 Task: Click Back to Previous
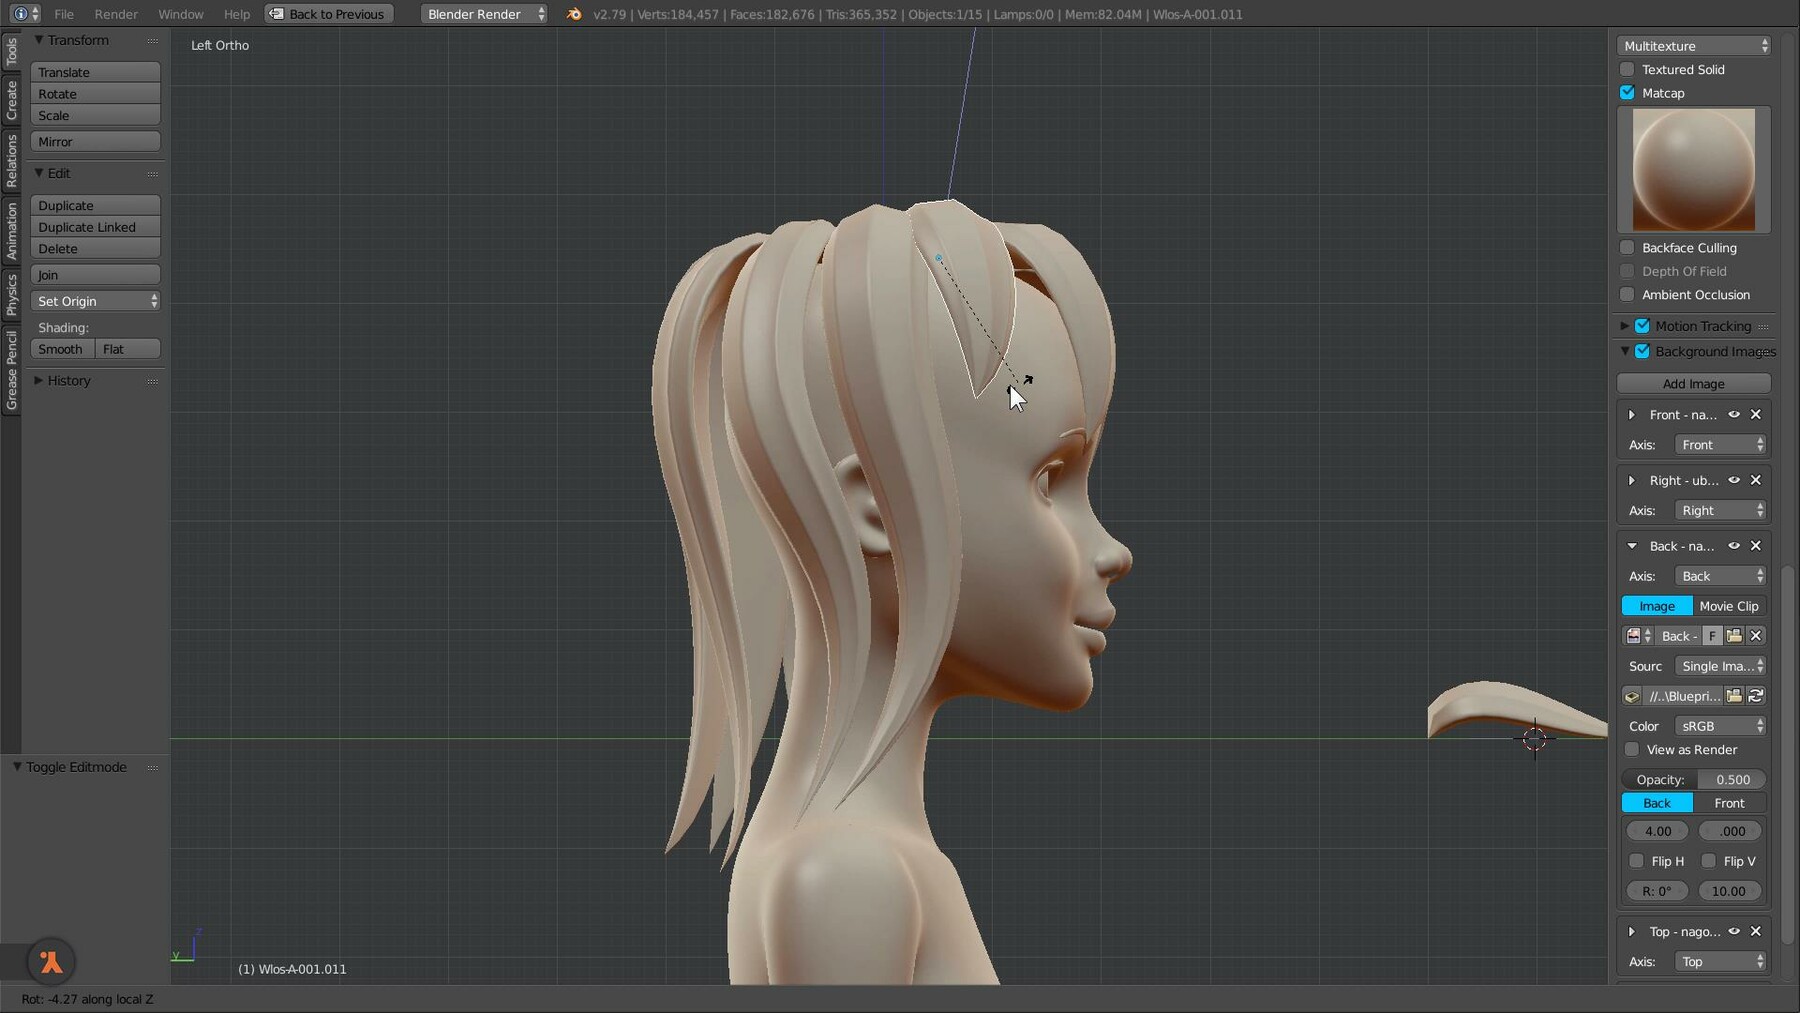[x=329, y=14]
